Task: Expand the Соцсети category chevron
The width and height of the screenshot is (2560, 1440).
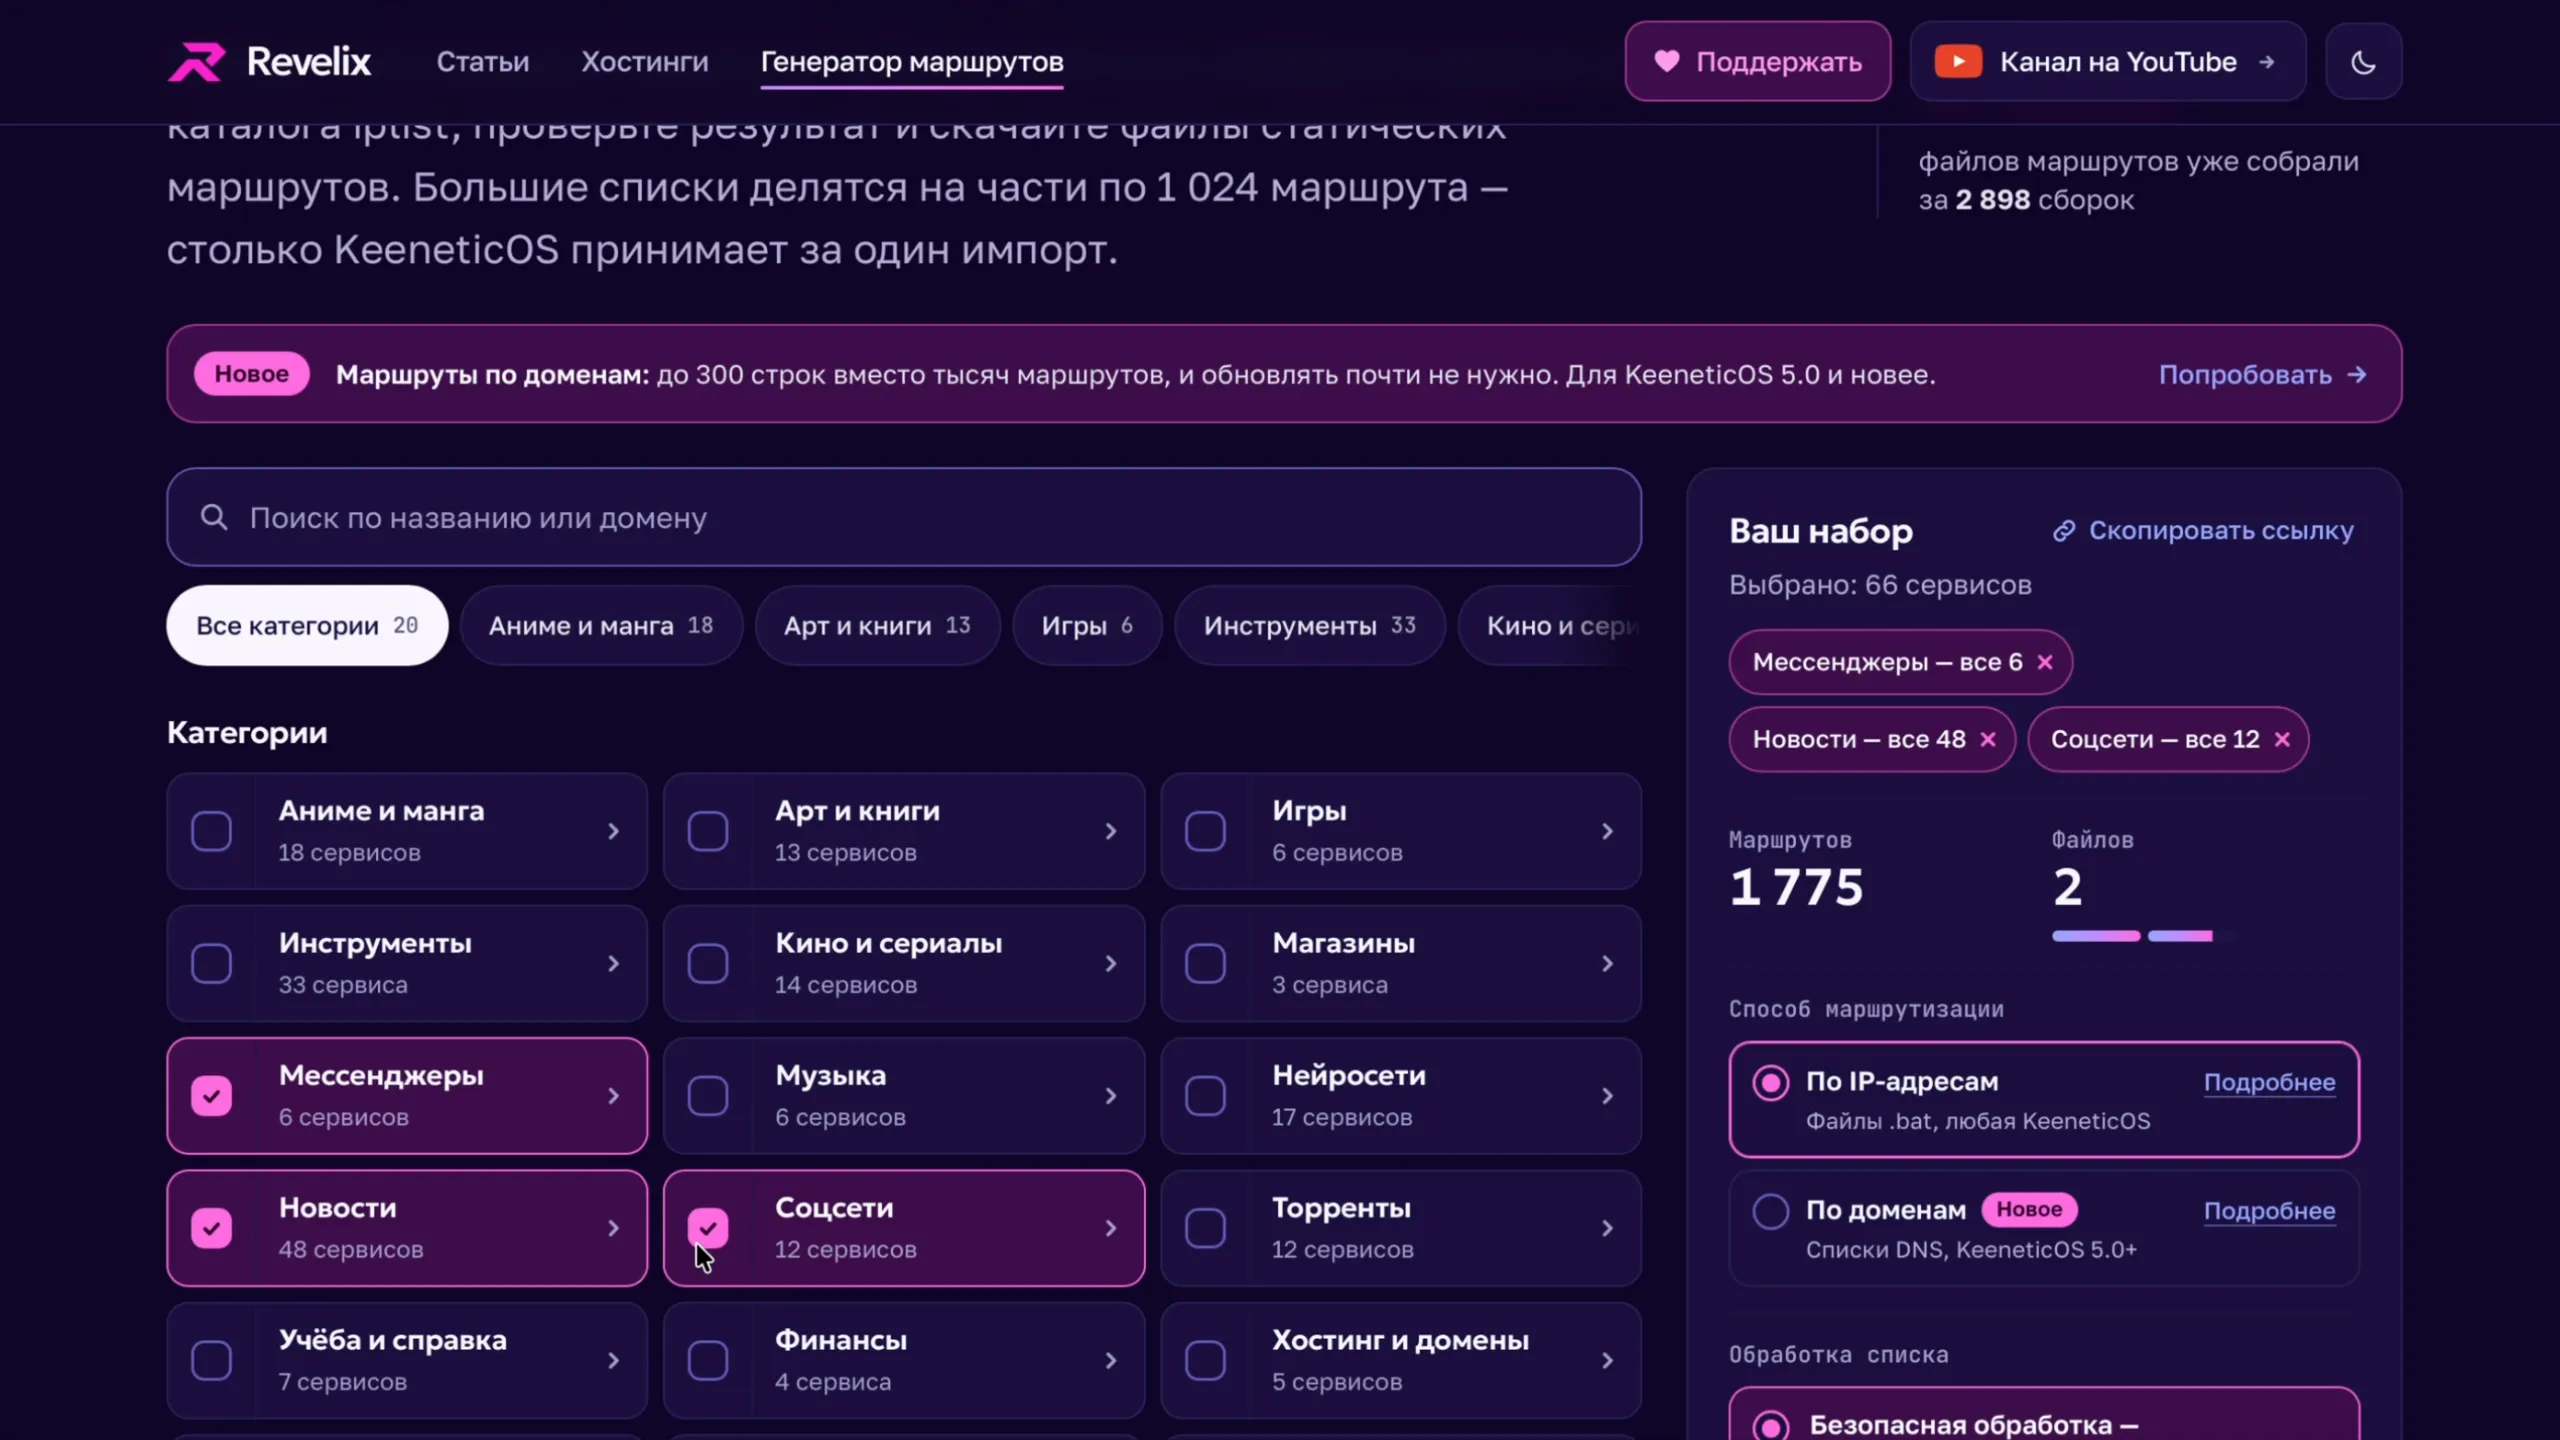Action: 1110,1228
